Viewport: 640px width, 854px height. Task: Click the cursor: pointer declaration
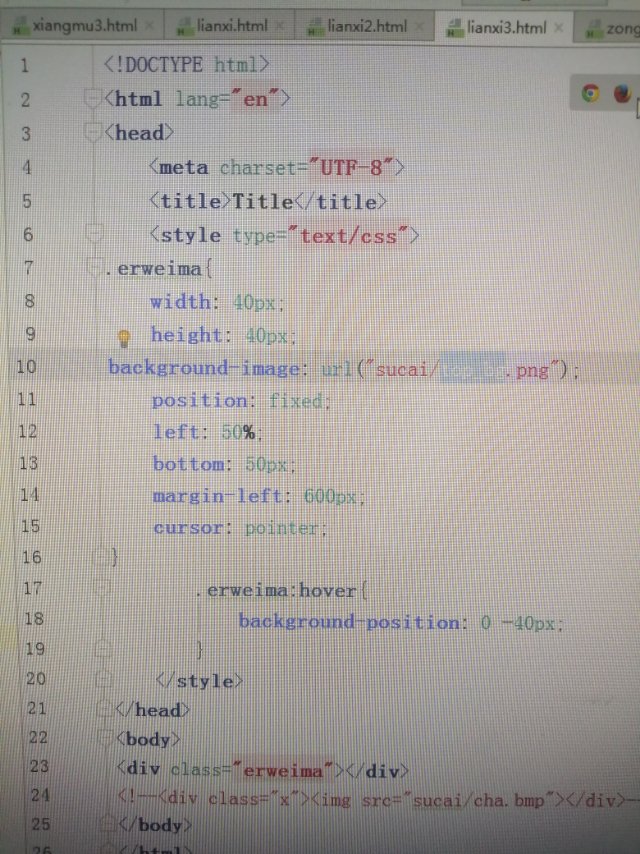pyautogui.click(x=240, y=528)
